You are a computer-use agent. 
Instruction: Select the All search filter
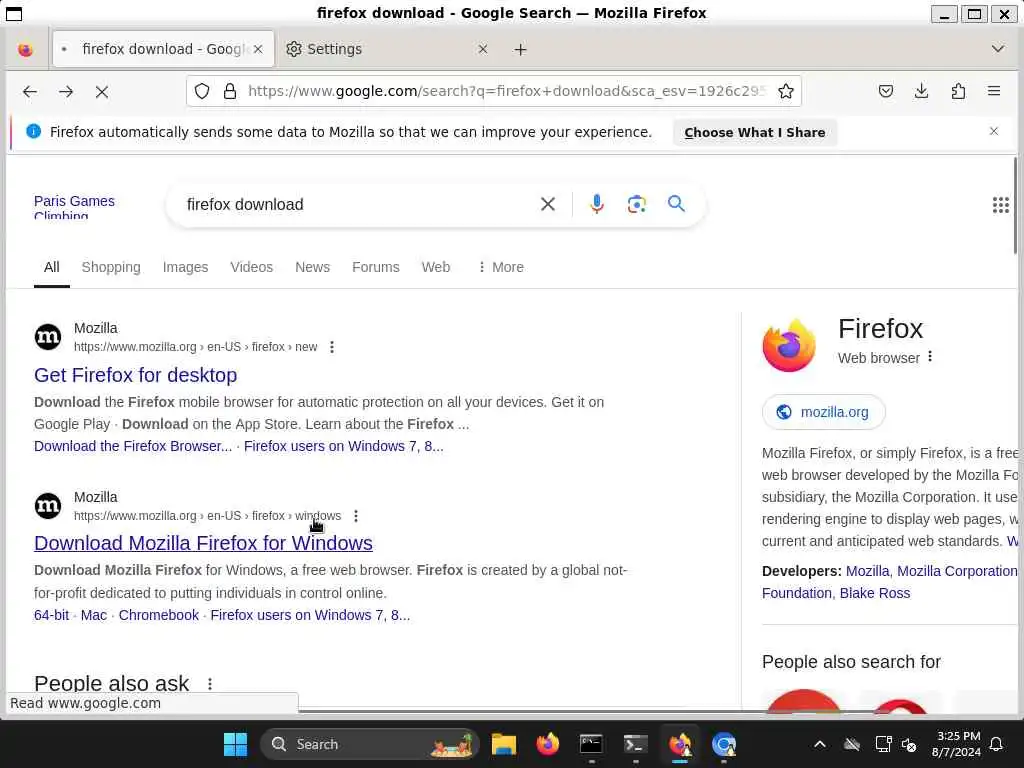point(52,267)
